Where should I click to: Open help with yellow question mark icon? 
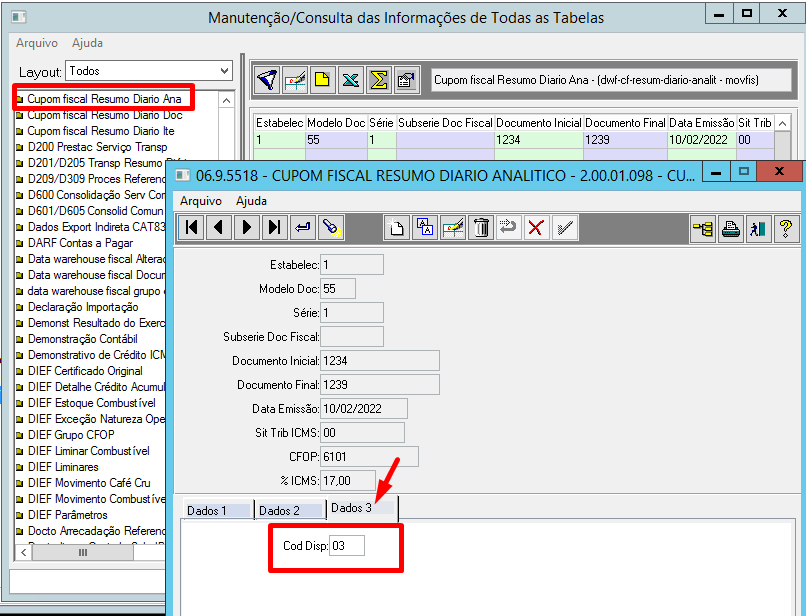(785, 228)
